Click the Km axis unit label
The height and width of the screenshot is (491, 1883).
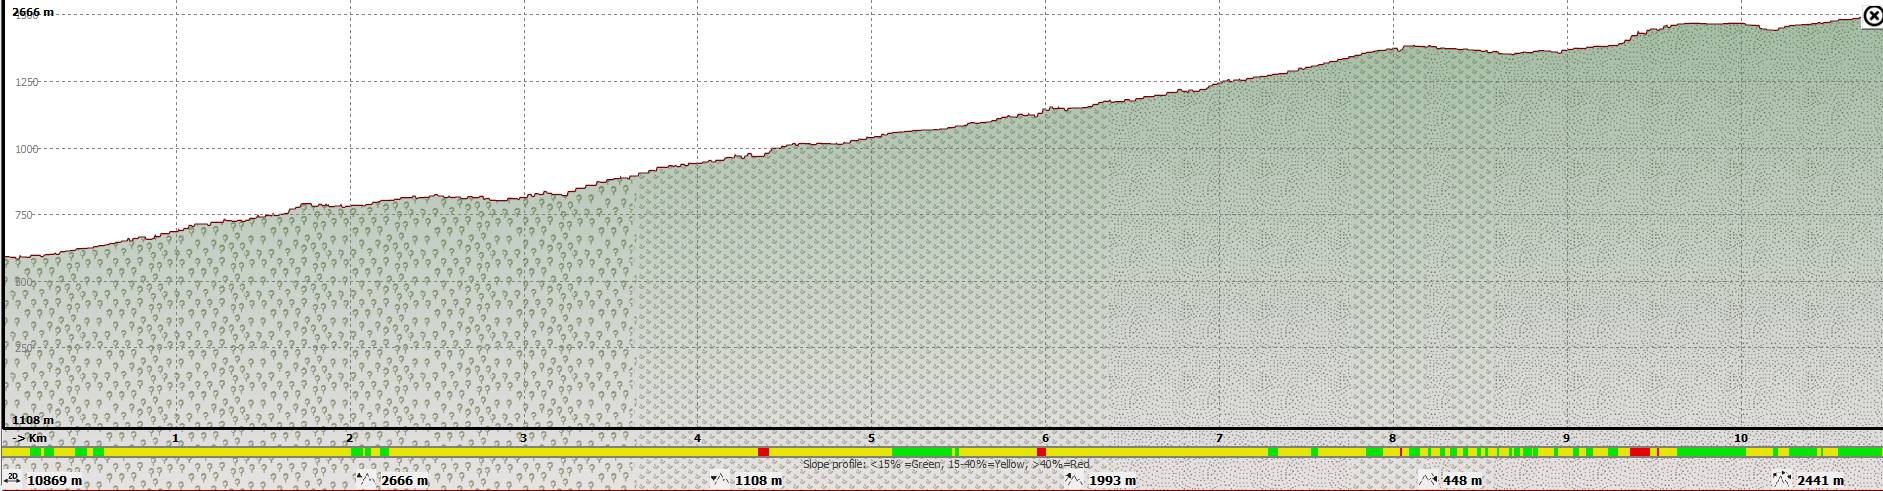tap(37, 438)
